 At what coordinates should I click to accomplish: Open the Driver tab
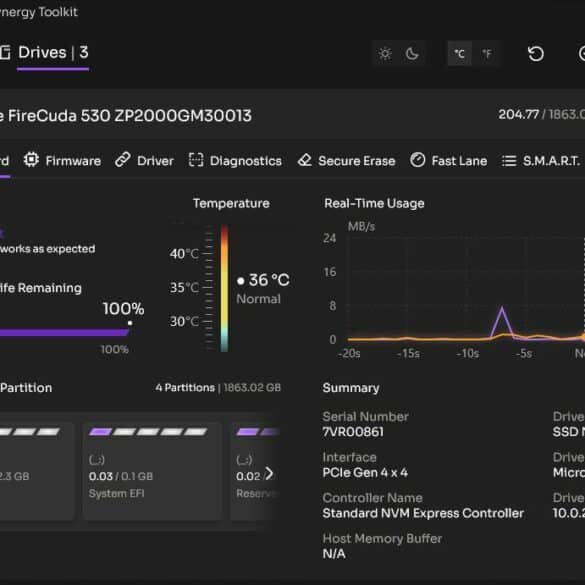[x=144, y=160]
